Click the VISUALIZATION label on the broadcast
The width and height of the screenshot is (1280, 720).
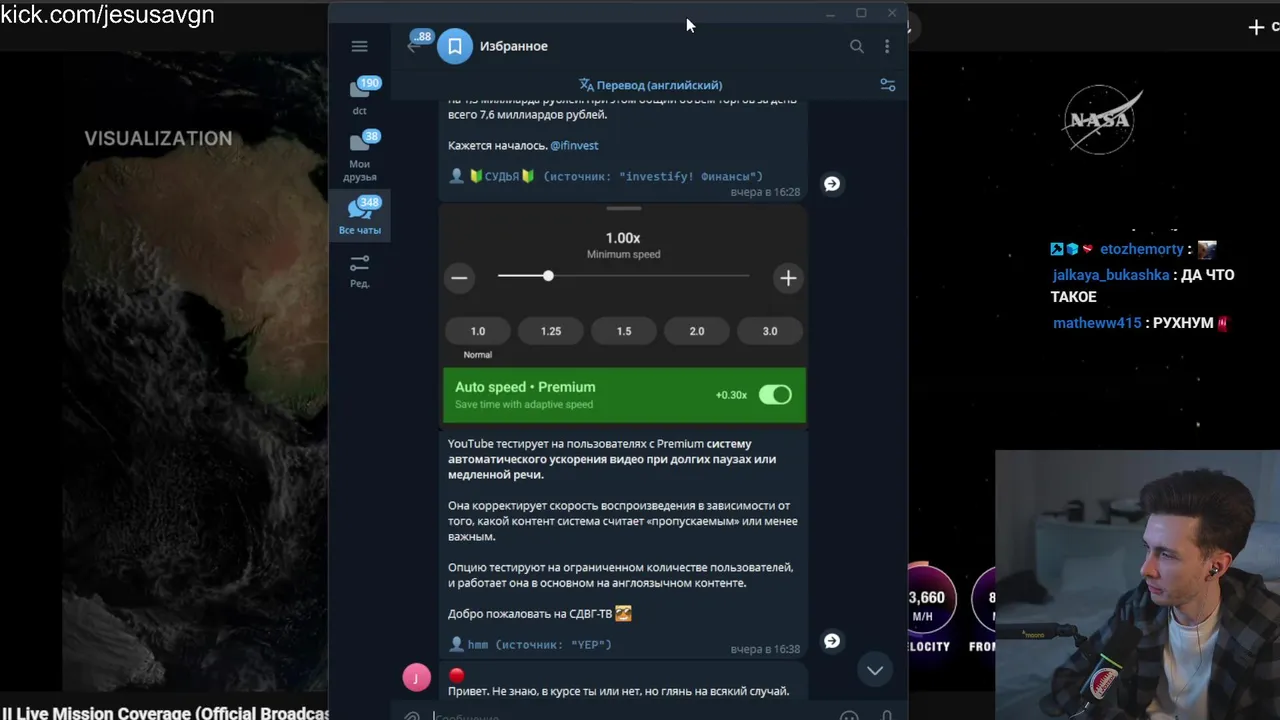tap(158, 139)
